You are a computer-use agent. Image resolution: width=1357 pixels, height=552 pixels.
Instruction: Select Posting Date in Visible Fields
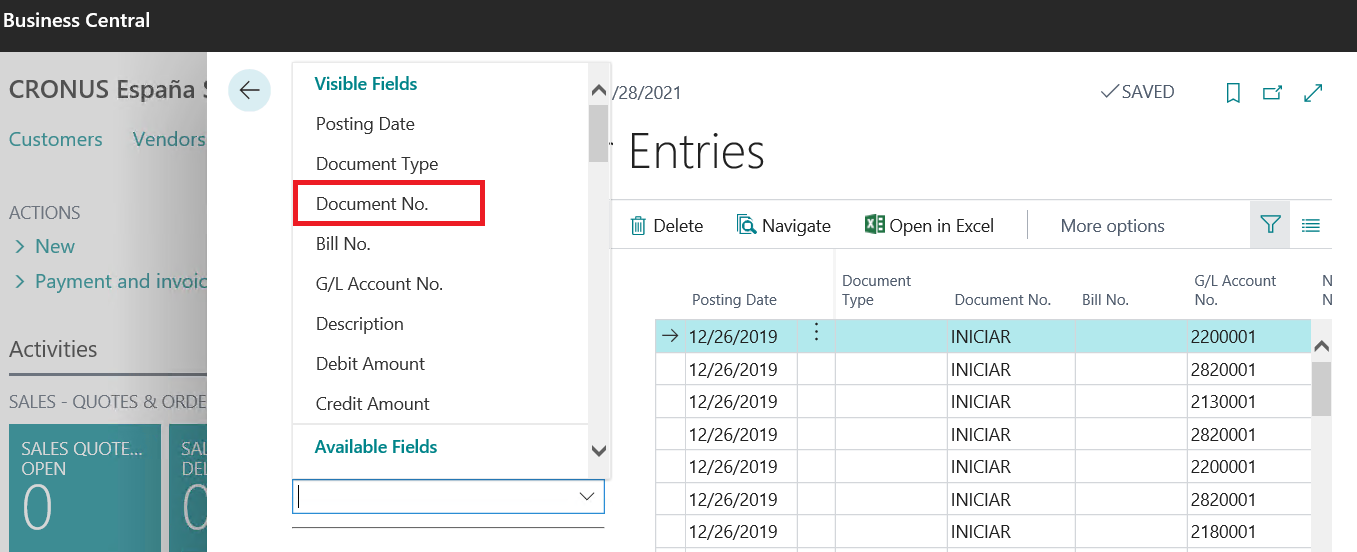365,124
